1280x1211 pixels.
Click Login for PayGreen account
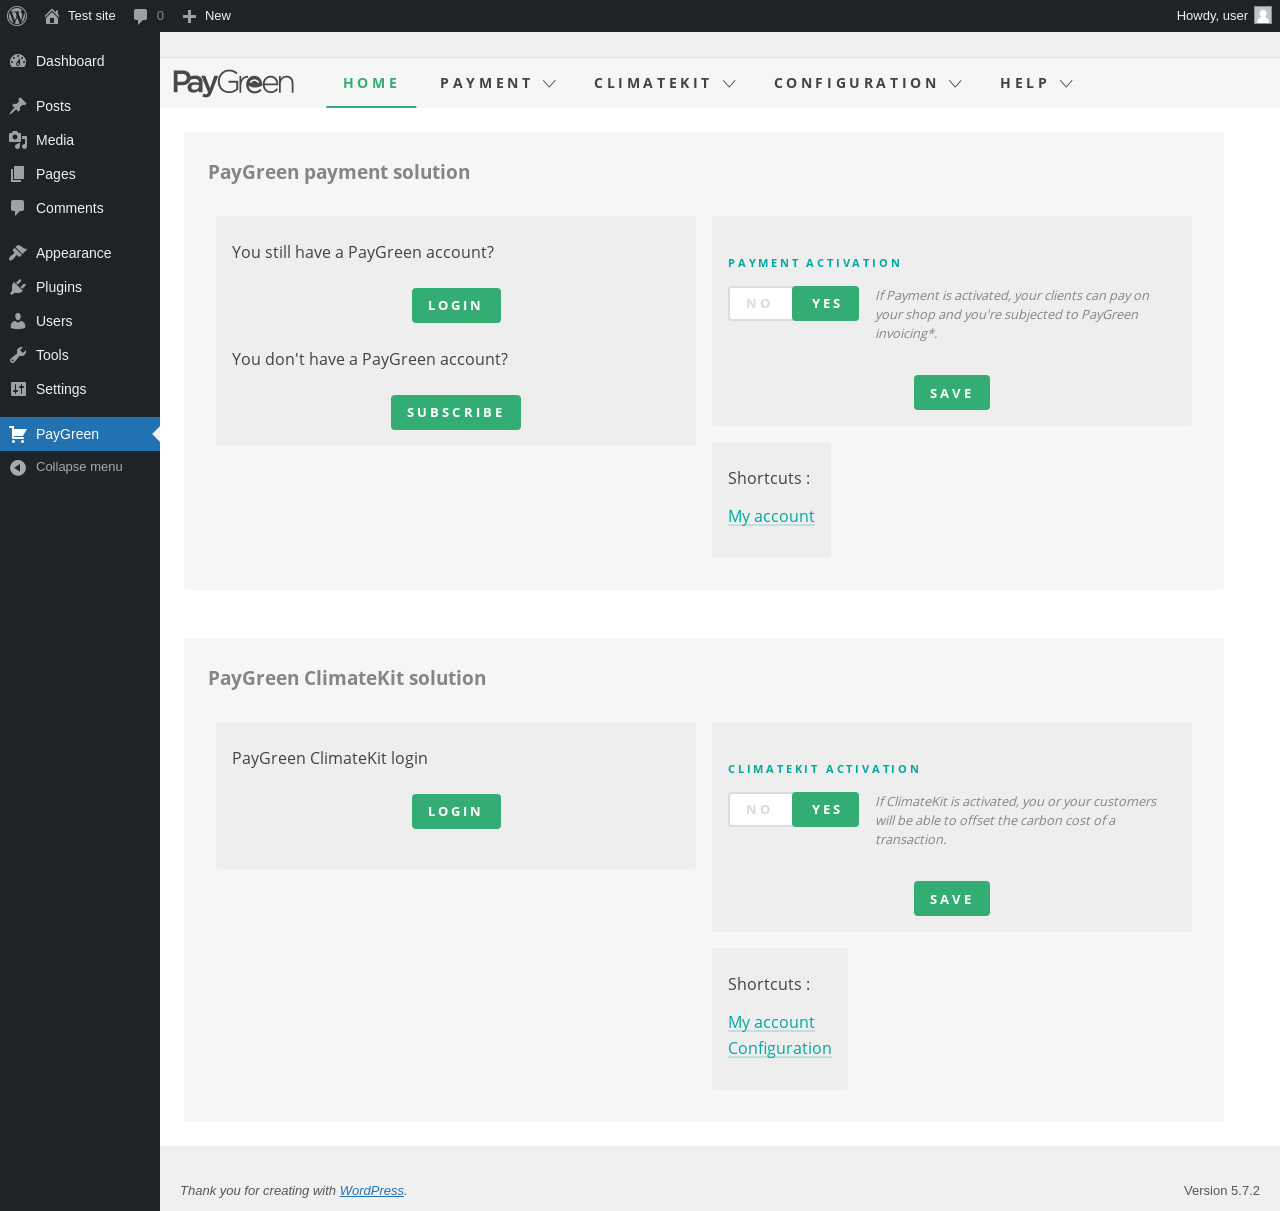point(456,305)
